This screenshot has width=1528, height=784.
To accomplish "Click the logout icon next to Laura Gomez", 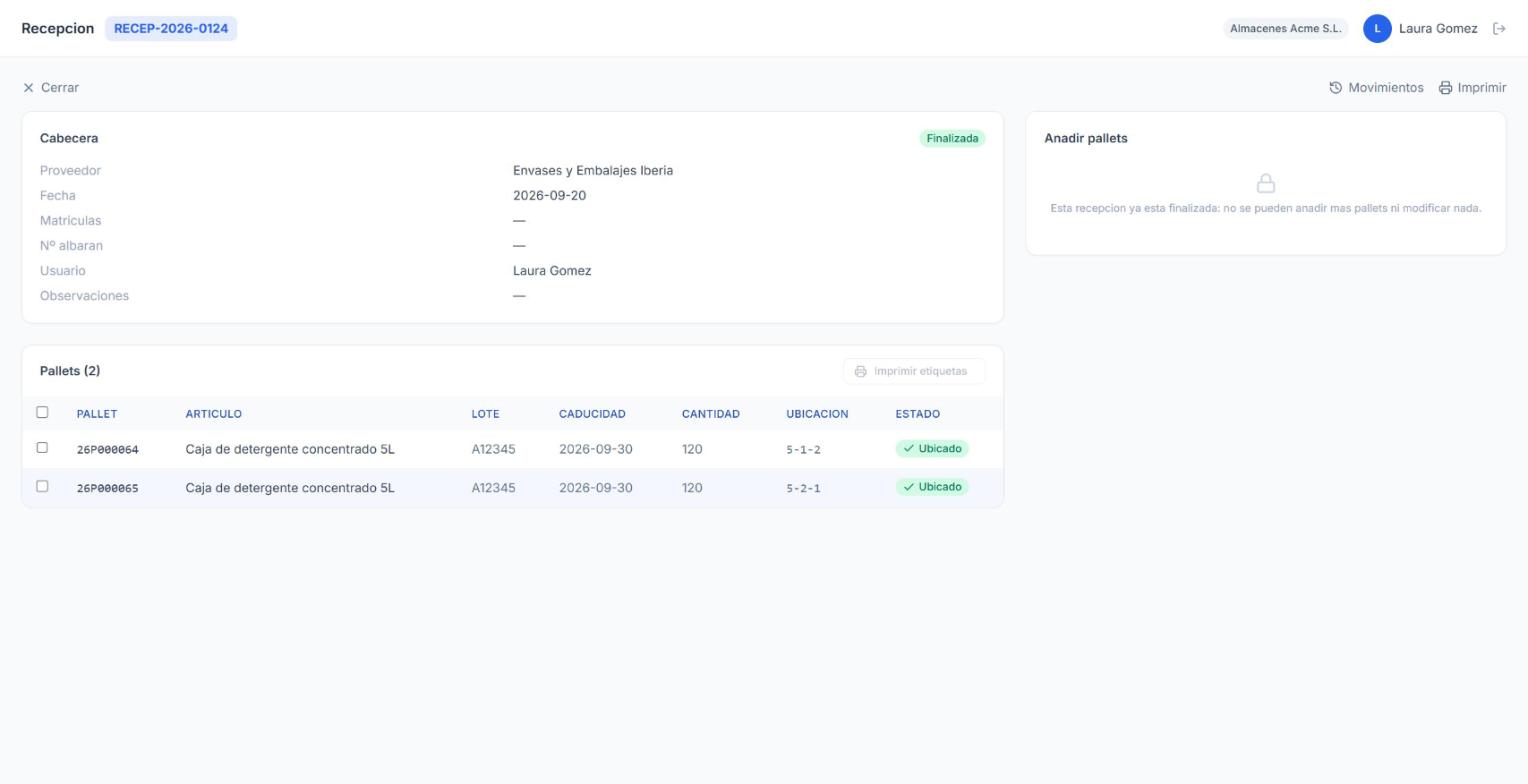I will (x=1499, y=29).
